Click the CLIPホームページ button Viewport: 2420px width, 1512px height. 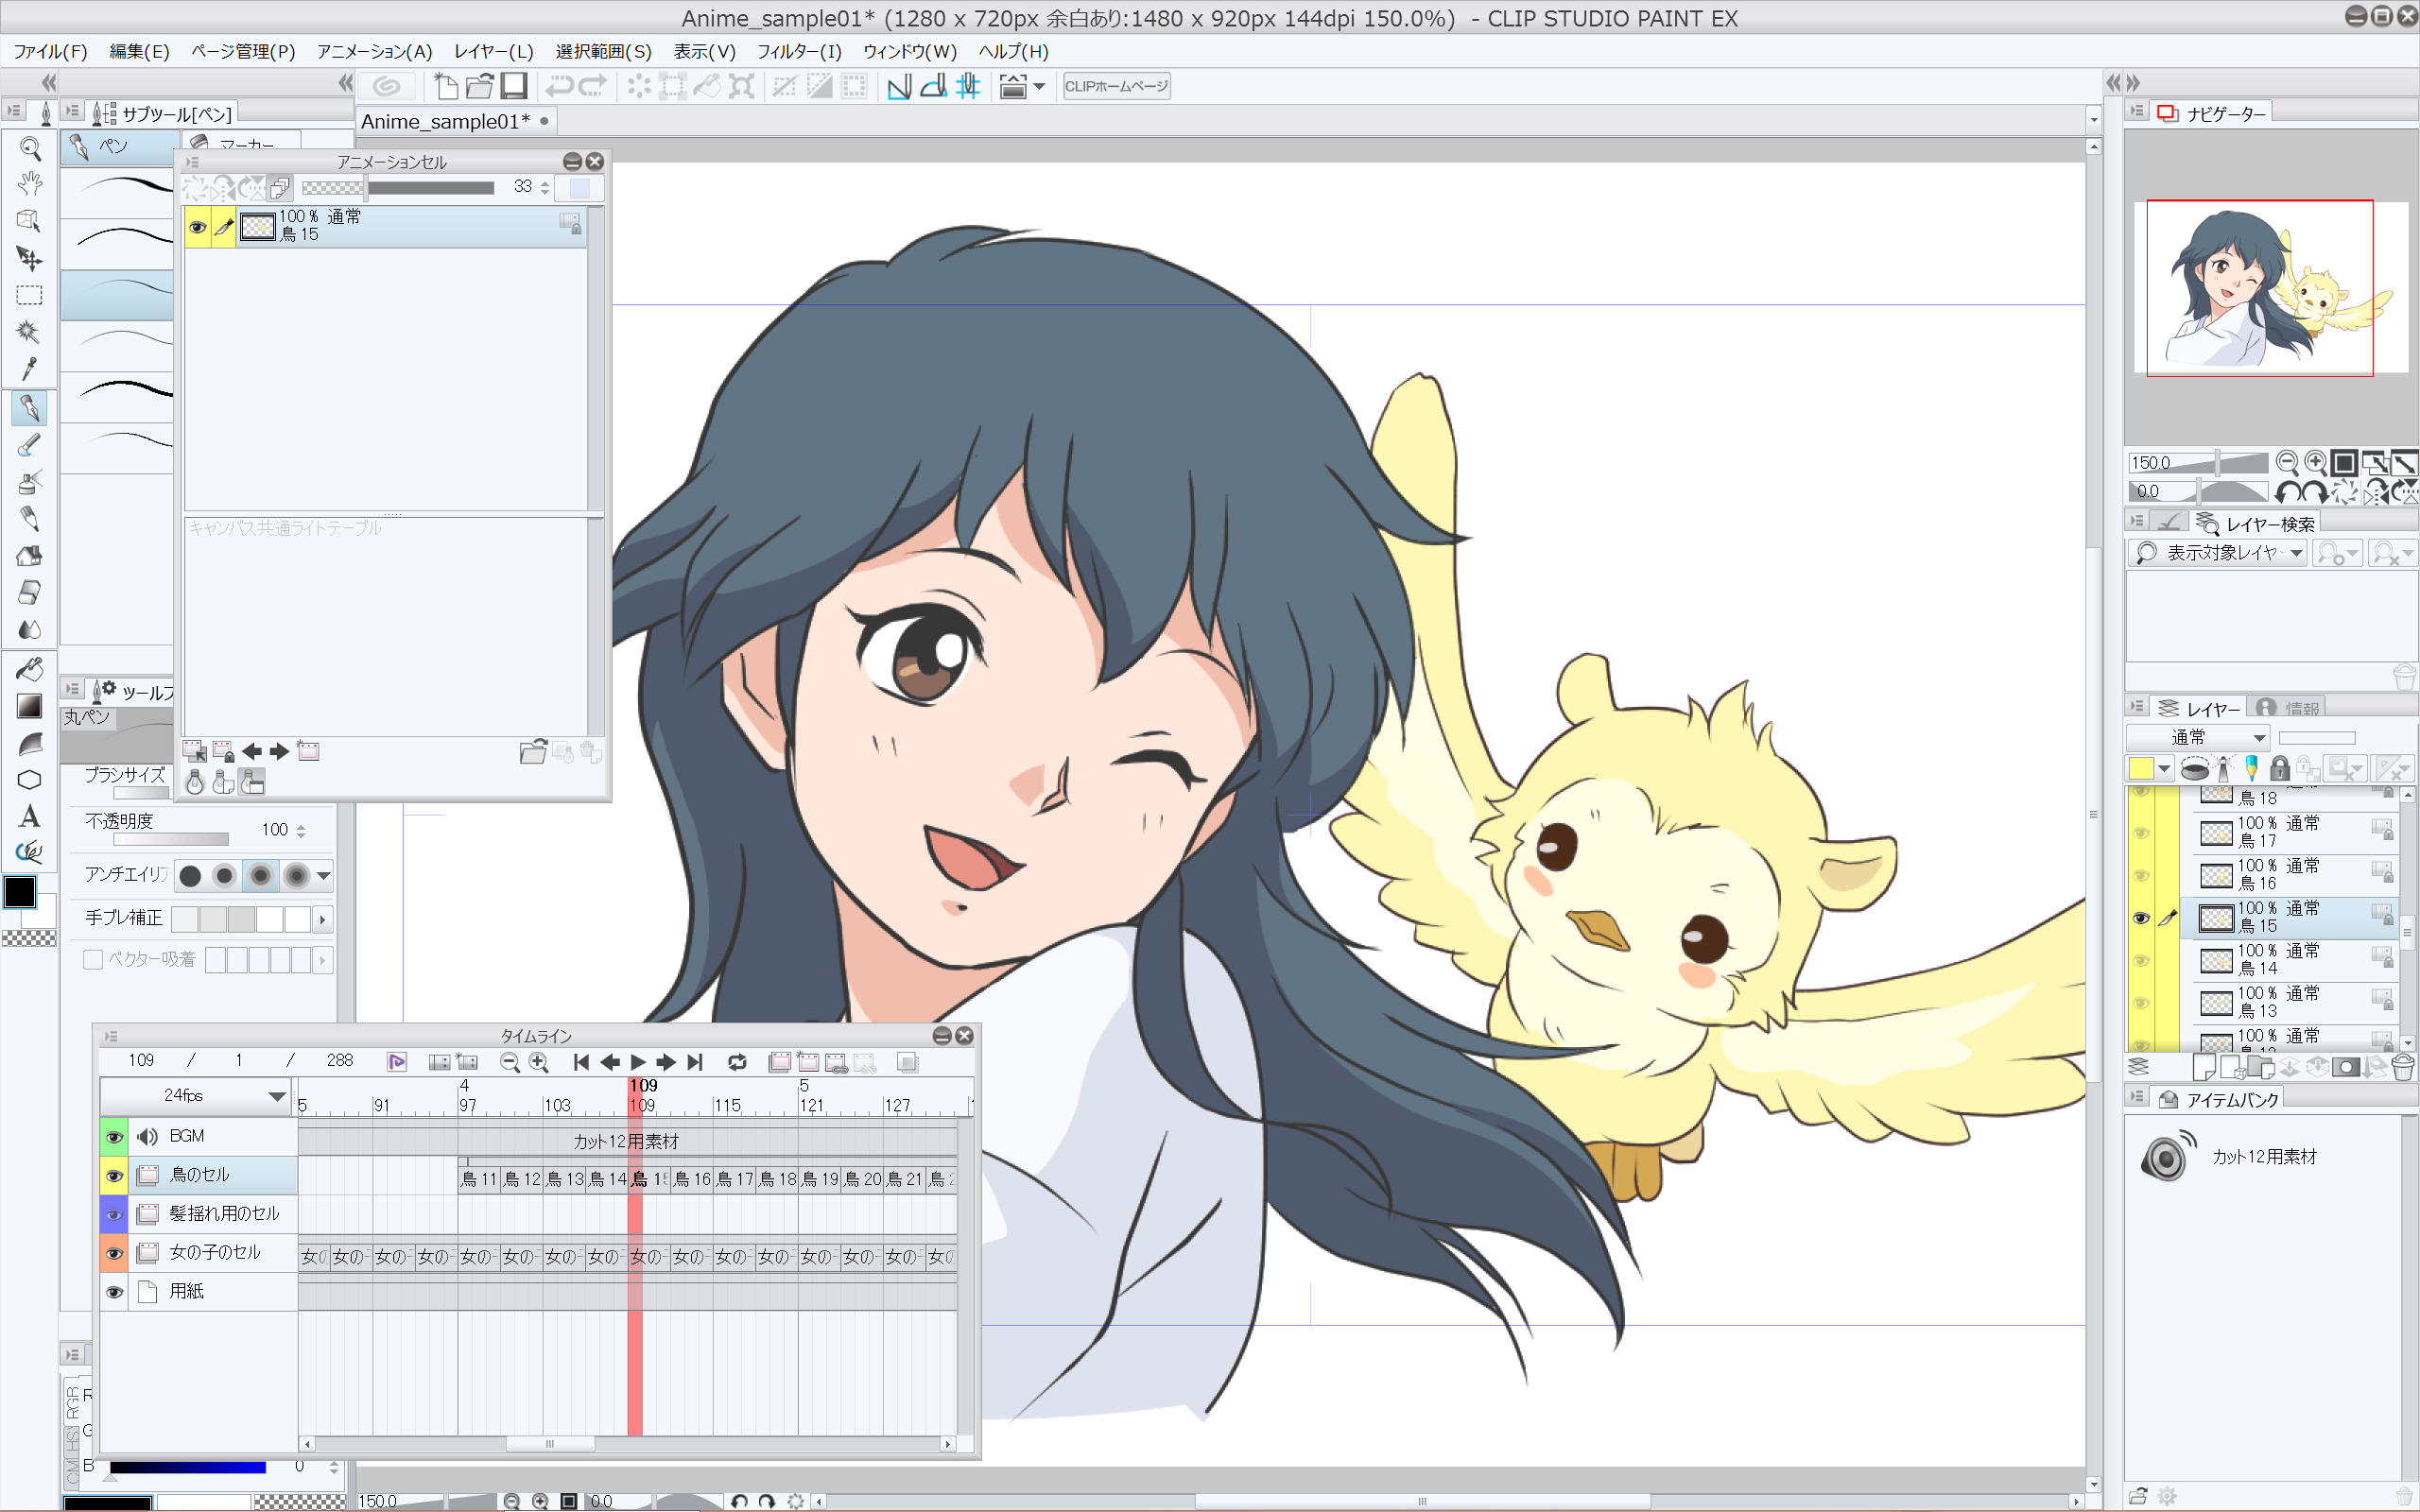(1115, 86)
